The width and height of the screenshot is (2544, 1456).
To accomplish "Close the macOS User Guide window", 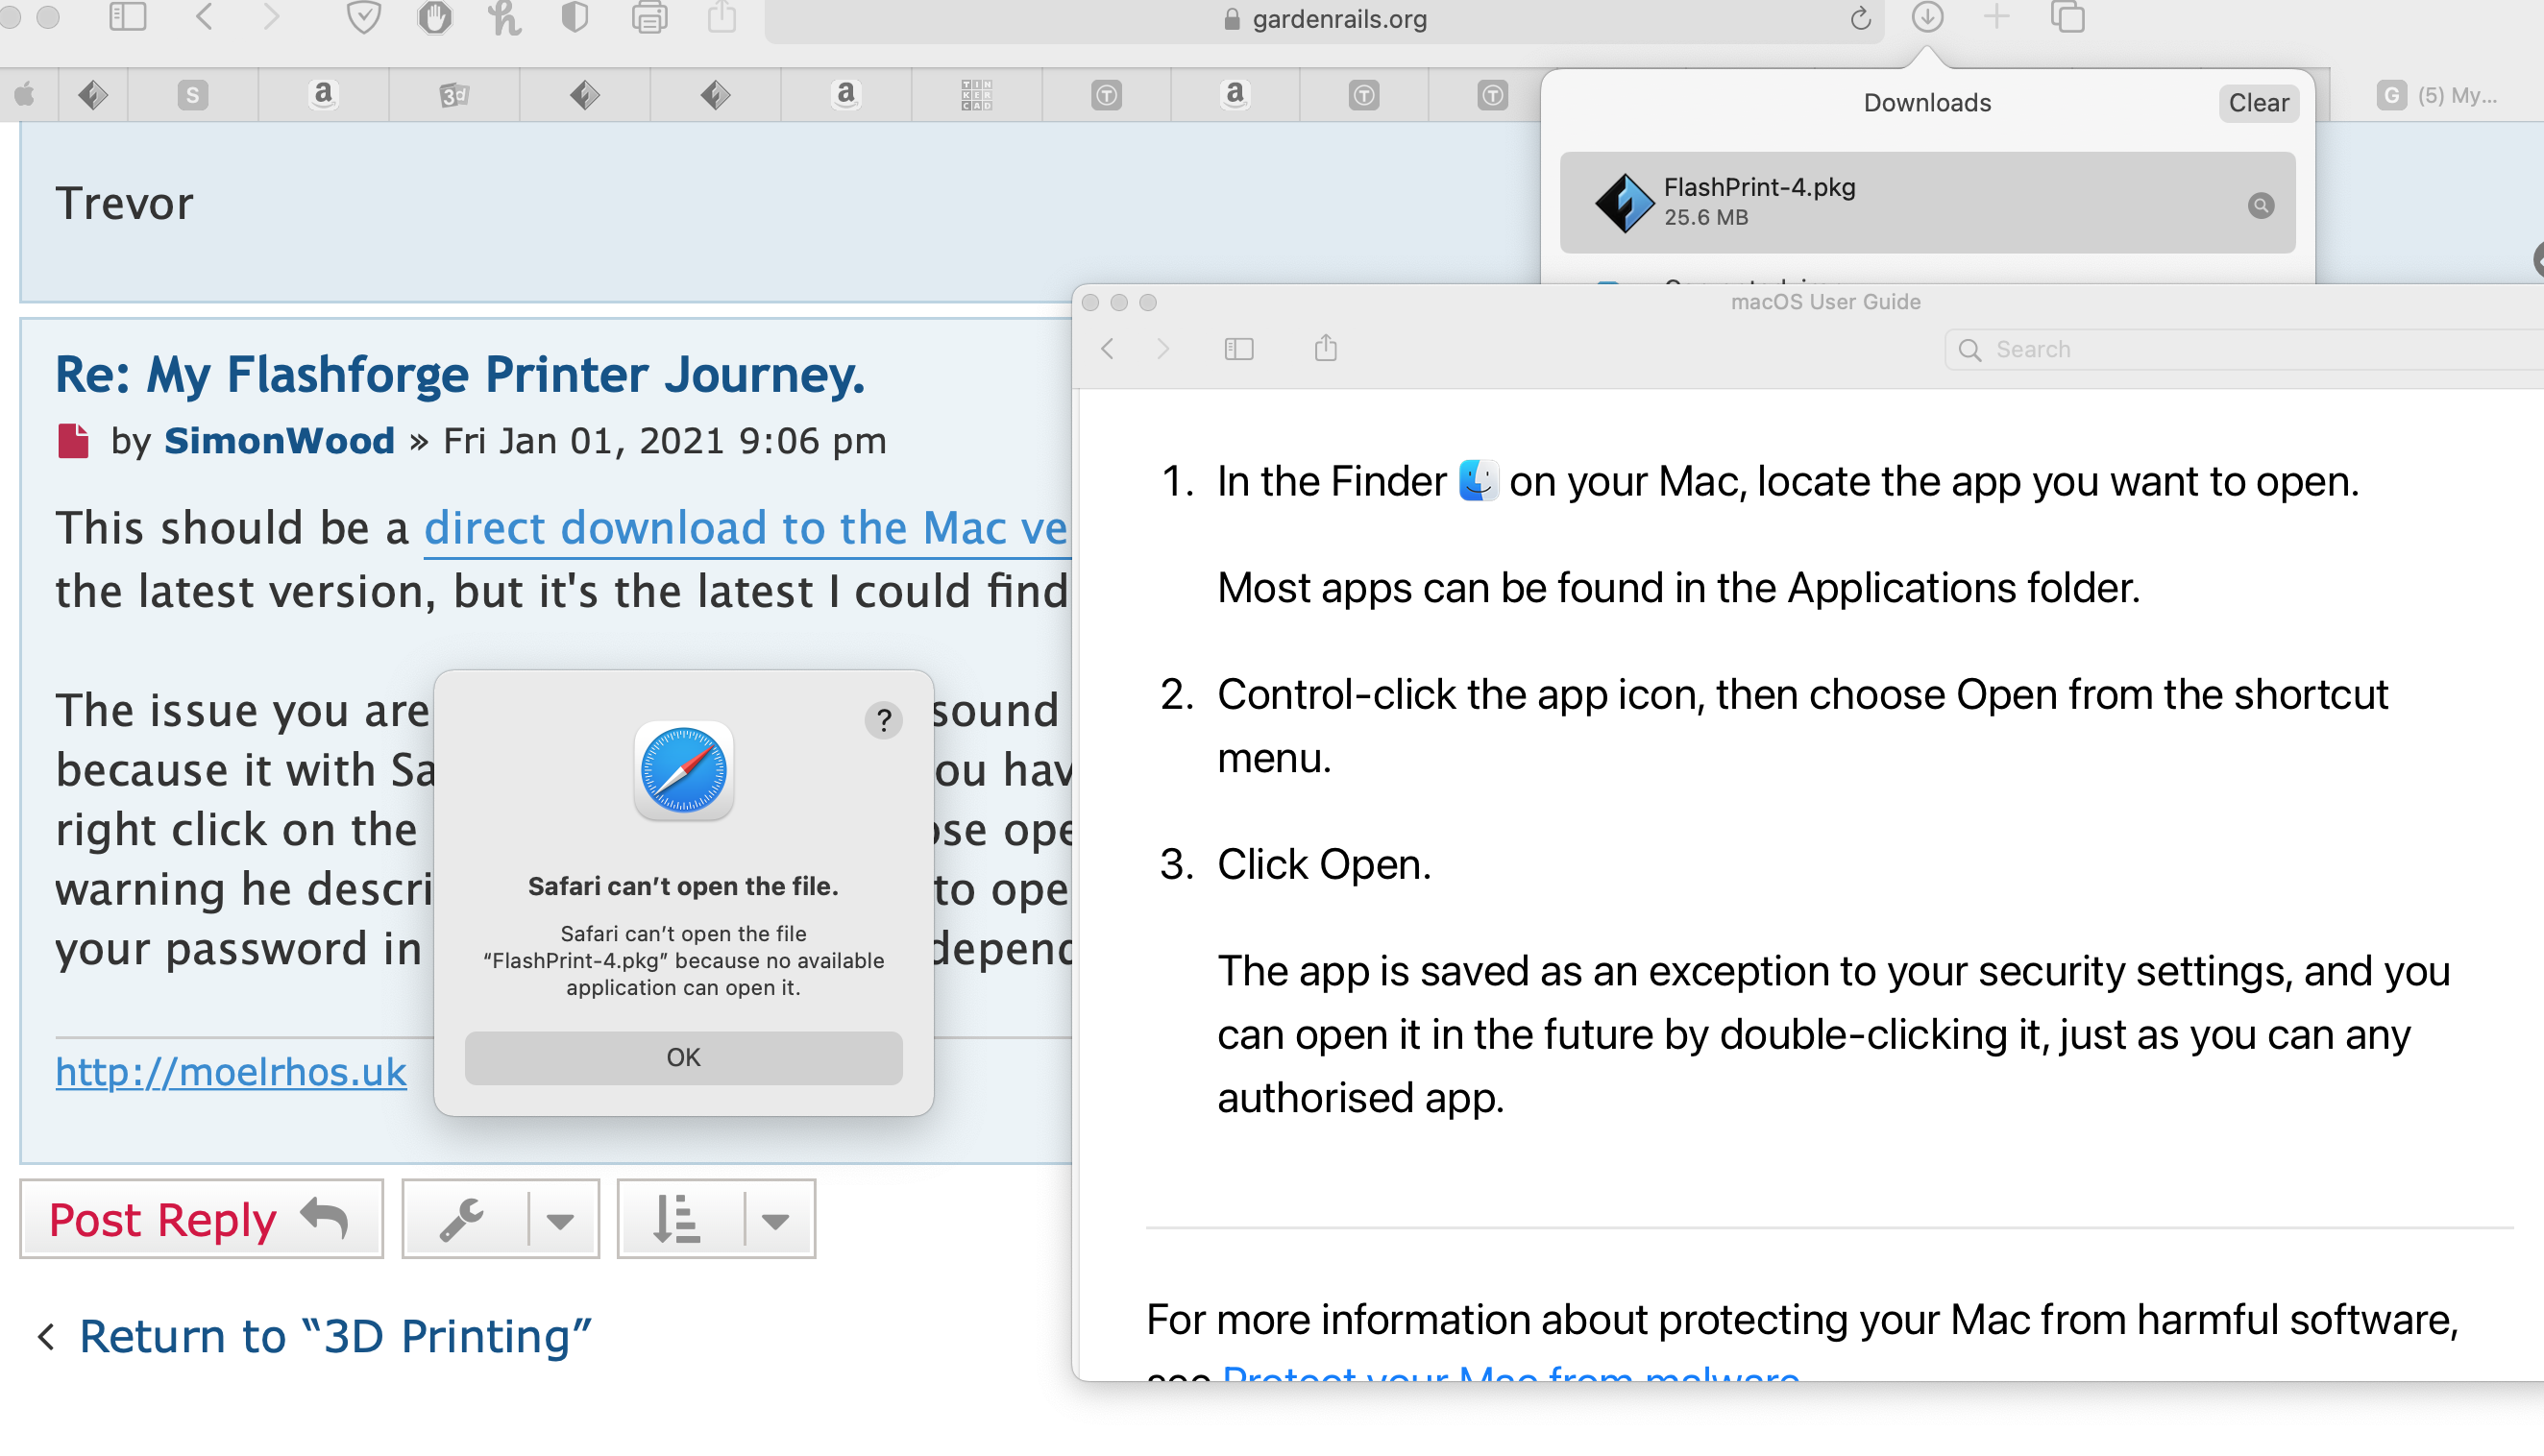I will point(1091,302).
